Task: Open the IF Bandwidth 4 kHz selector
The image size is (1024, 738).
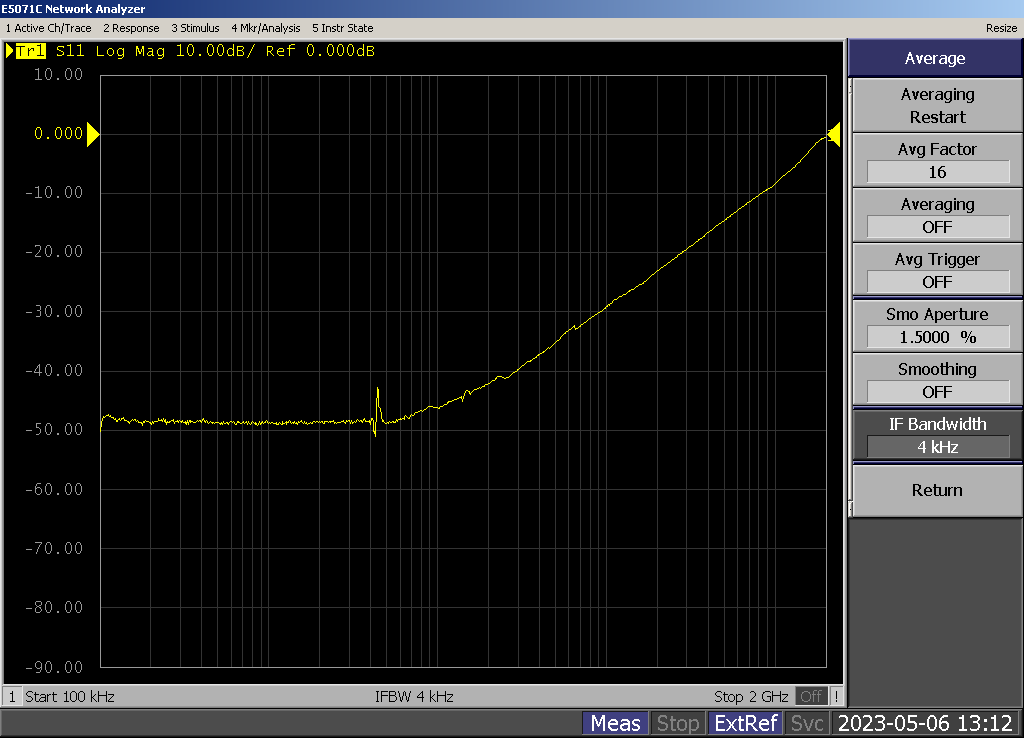Action: tap(937, 447)
